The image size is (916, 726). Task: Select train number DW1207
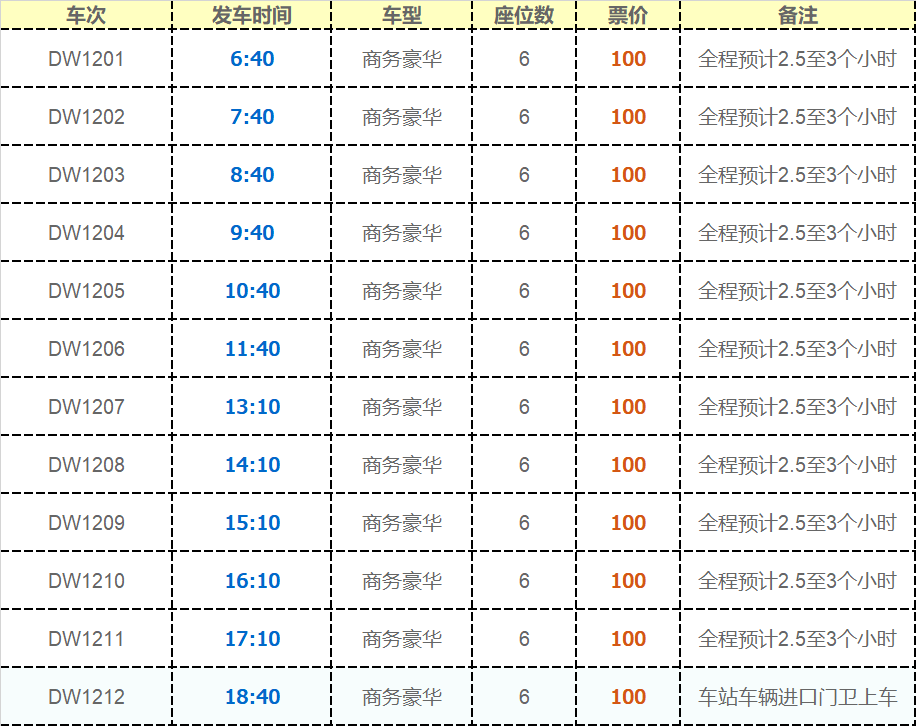86,407
